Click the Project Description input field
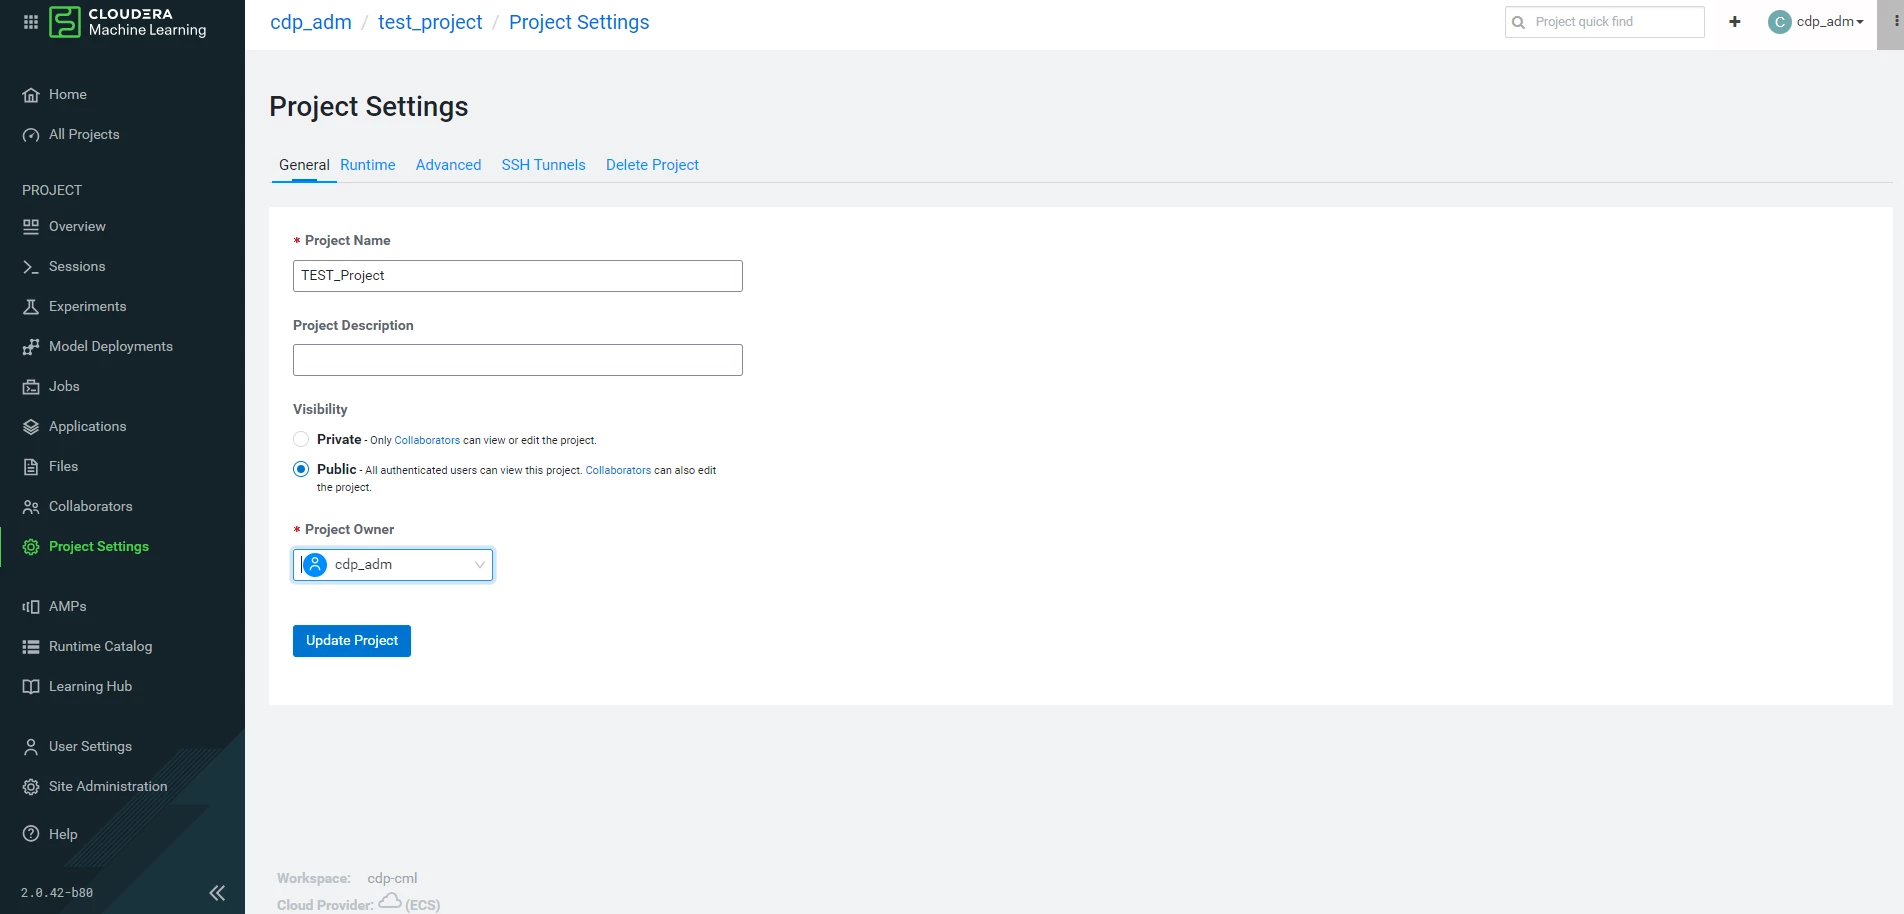Viewport: 1904px width, 914px height. pyautogui.click(x=518, y=360)
